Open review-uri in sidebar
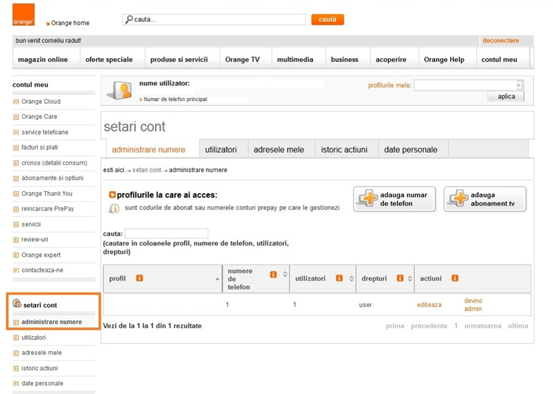This screenshot has width=553, height=394. pos(35,240)
